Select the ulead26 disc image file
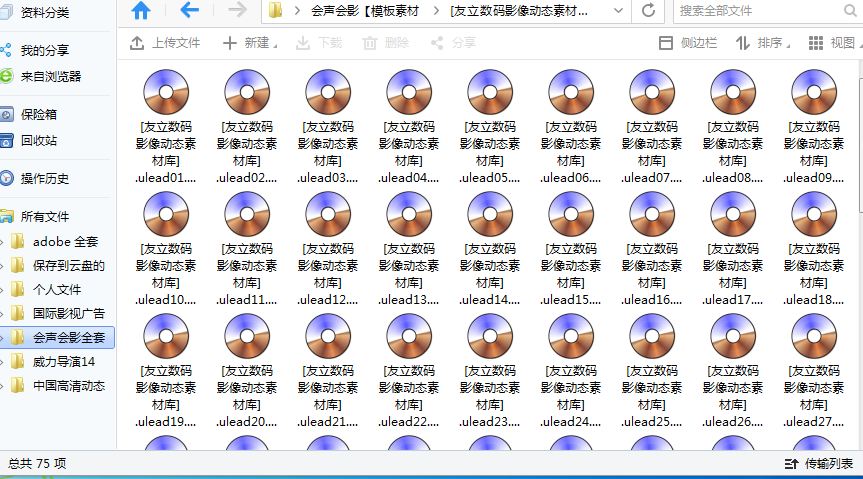The image size is (863, 479). (733, 371)
